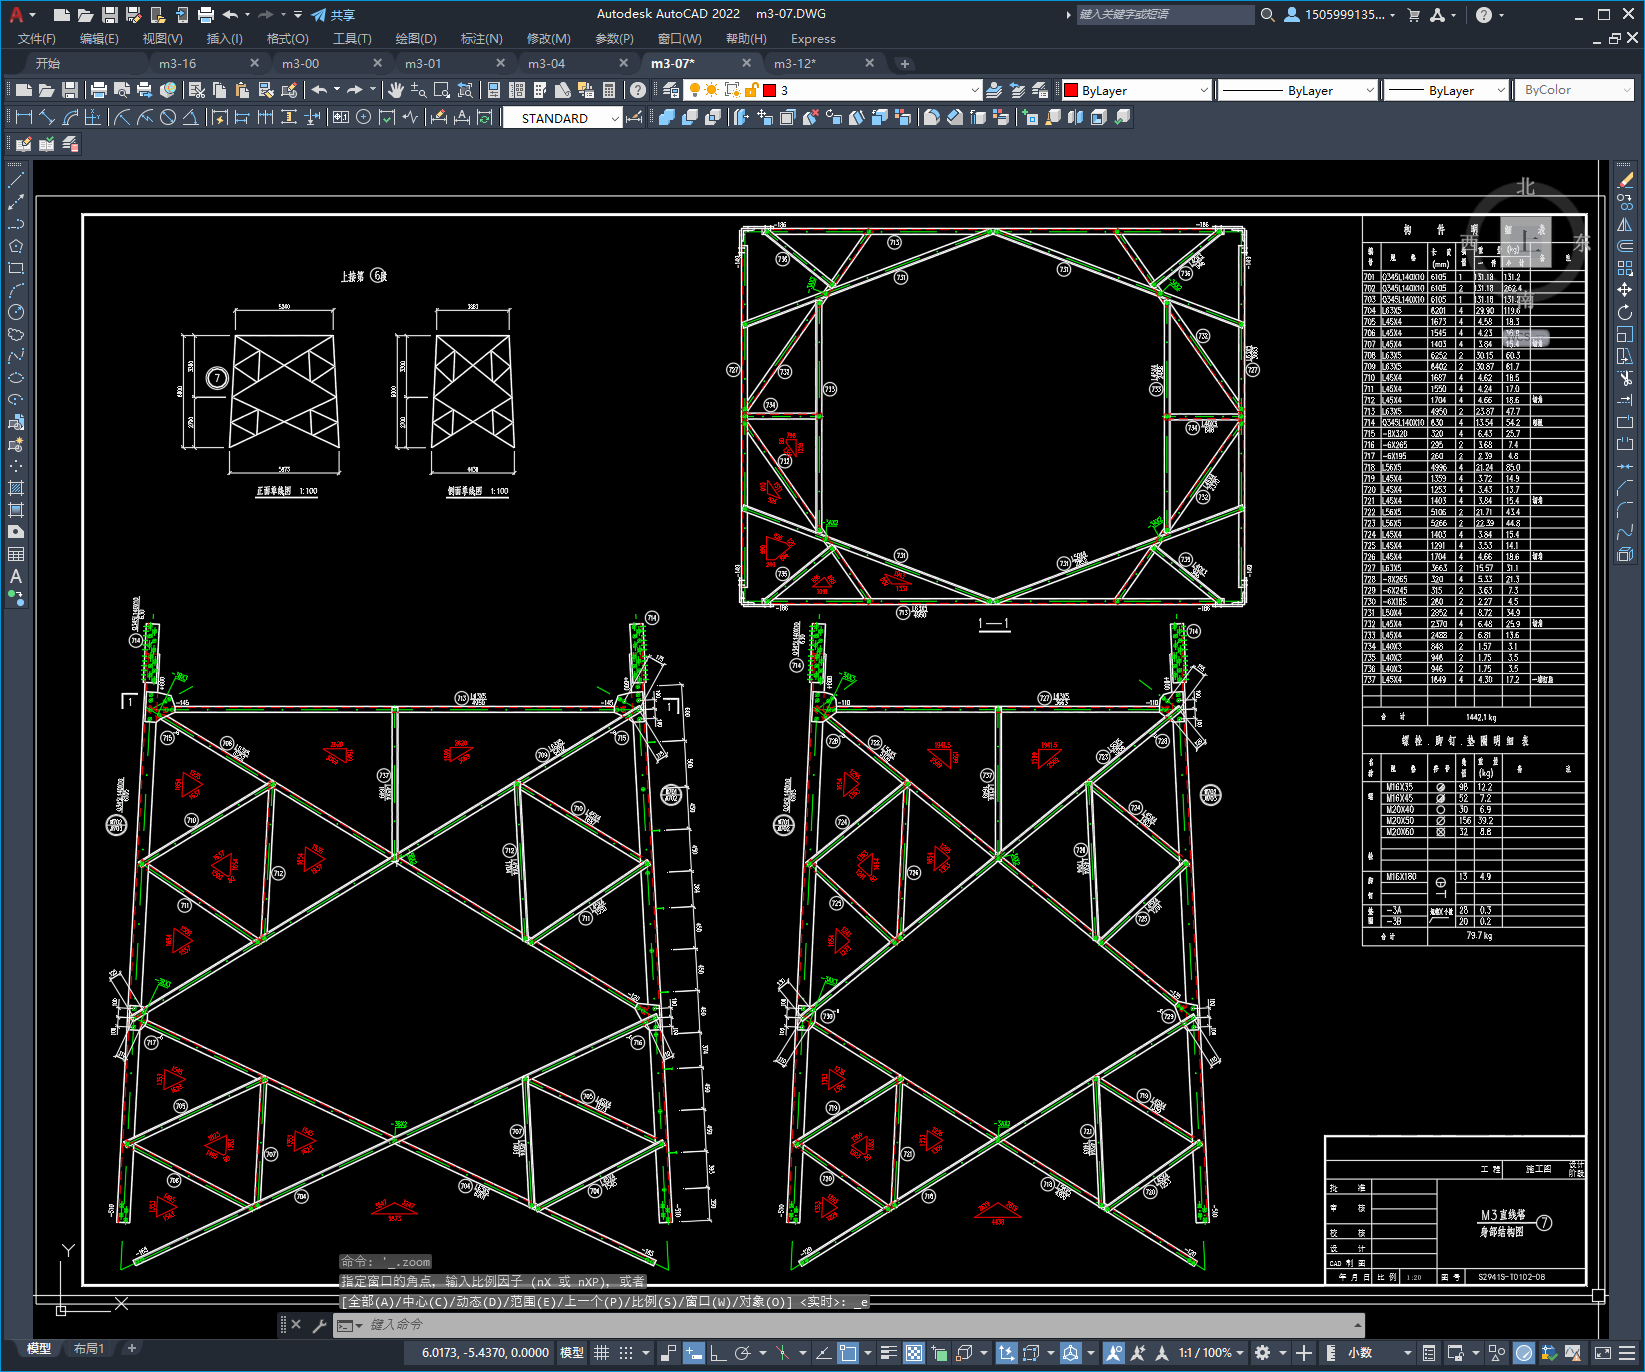Toggle dynamic input in status bar
The height and width of the screenshot is (1372, 1645).
[694, 1353]
